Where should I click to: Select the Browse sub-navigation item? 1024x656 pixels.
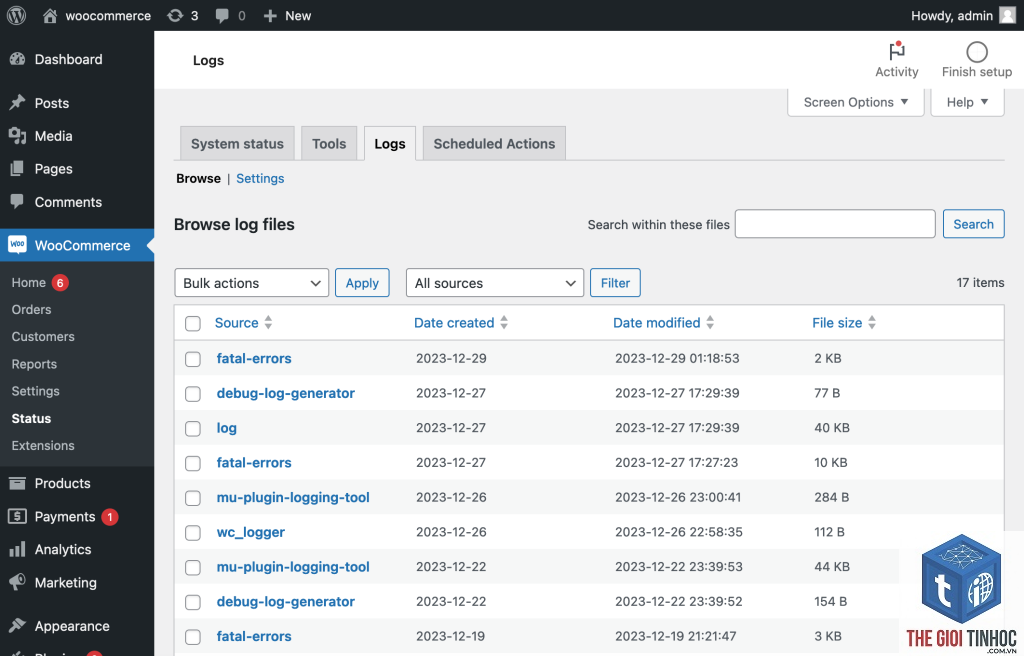pyautogui.click(x=199, y=178)
